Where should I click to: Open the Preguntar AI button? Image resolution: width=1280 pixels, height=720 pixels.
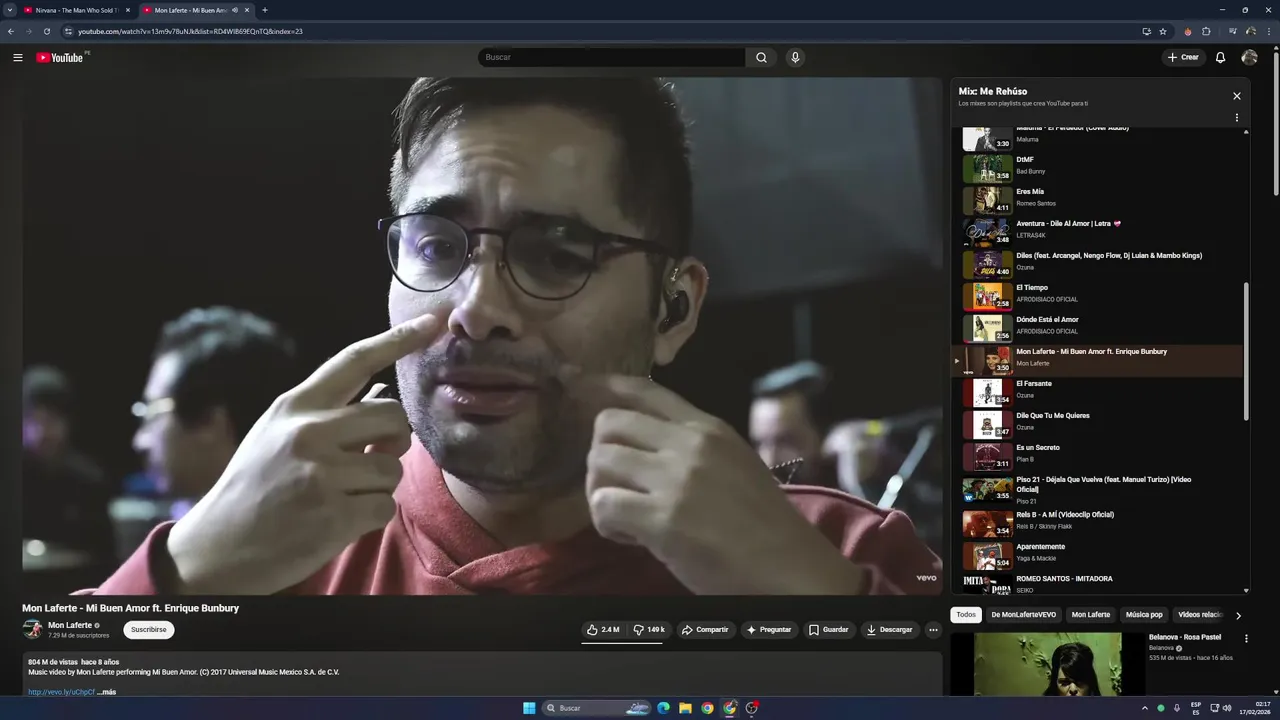pyautogui.click(x=769, y=630)
